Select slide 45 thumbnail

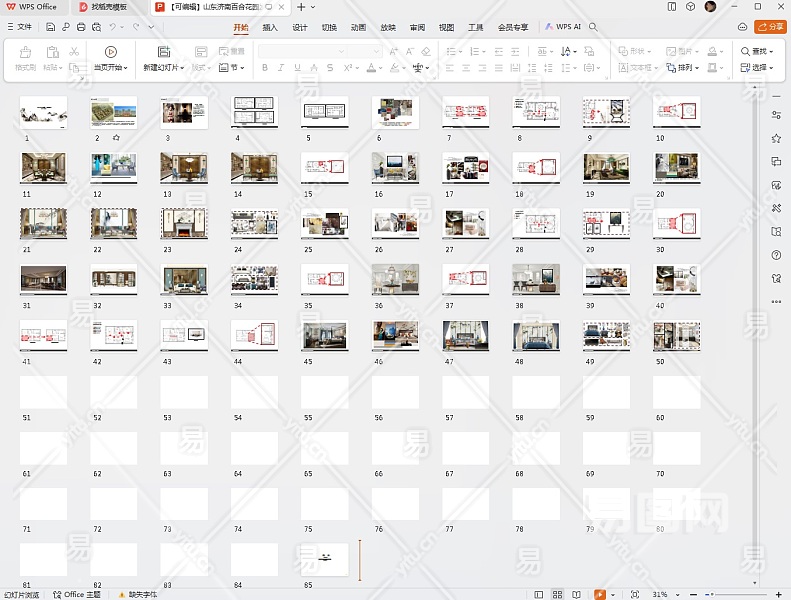point(325,336)
